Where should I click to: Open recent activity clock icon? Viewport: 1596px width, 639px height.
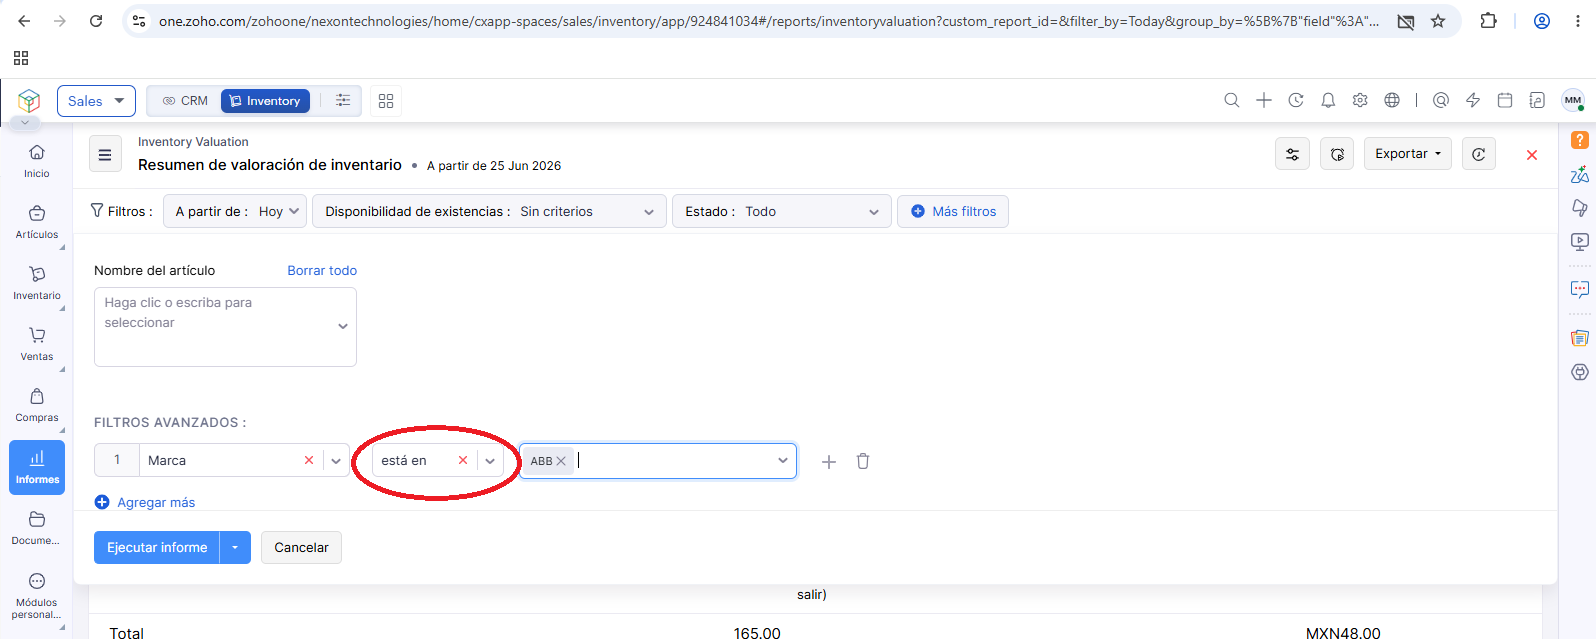[1296, 100]
